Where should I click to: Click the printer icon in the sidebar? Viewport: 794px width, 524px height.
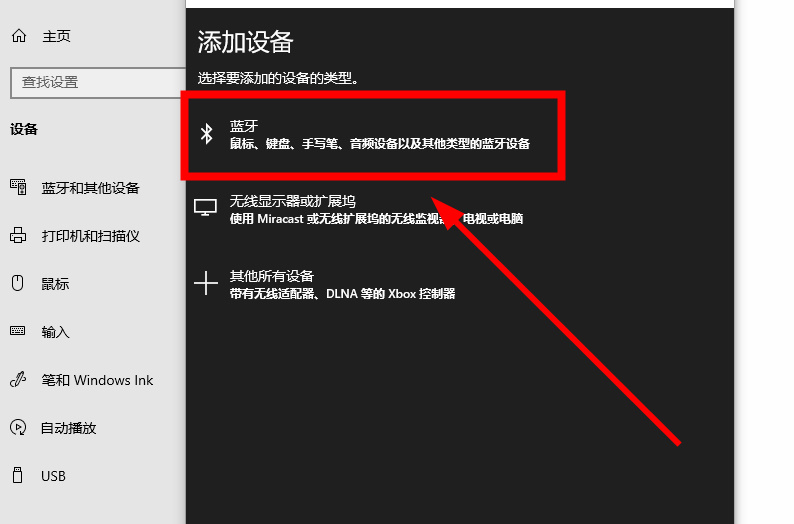[x=18, y=236]
